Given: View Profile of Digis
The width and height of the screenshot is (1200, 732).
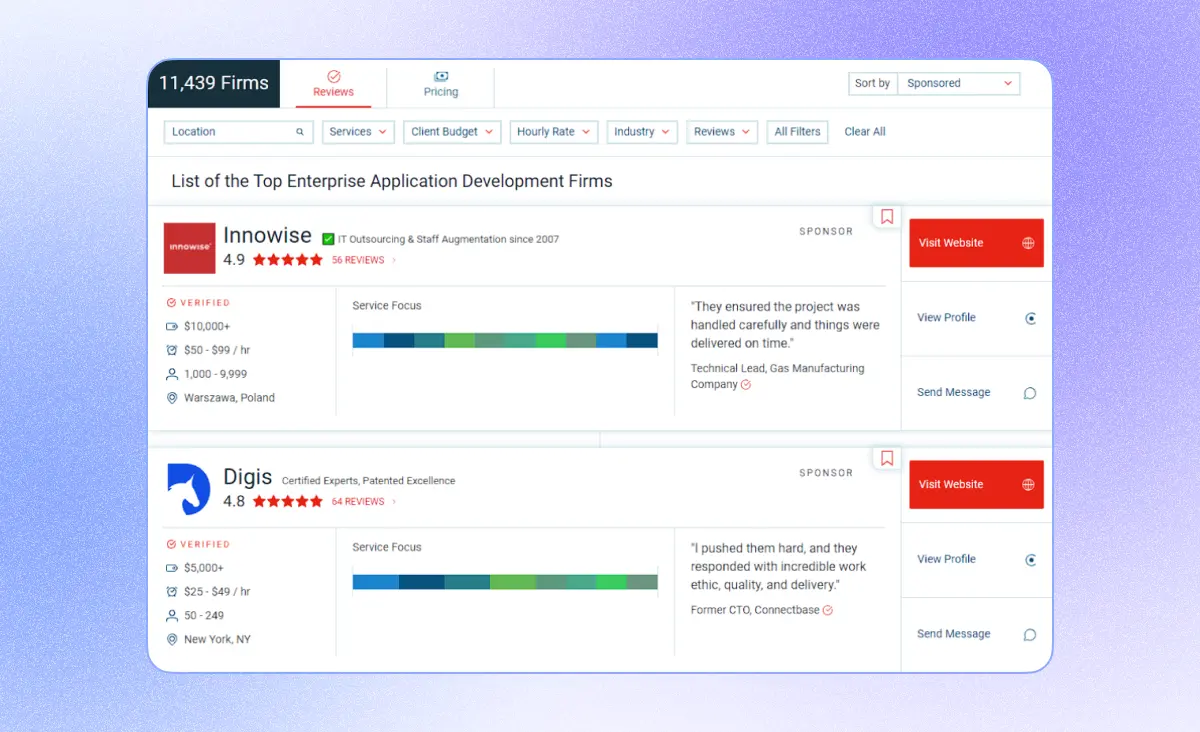Looking at the screenshot, I should [x=946, y=559].
